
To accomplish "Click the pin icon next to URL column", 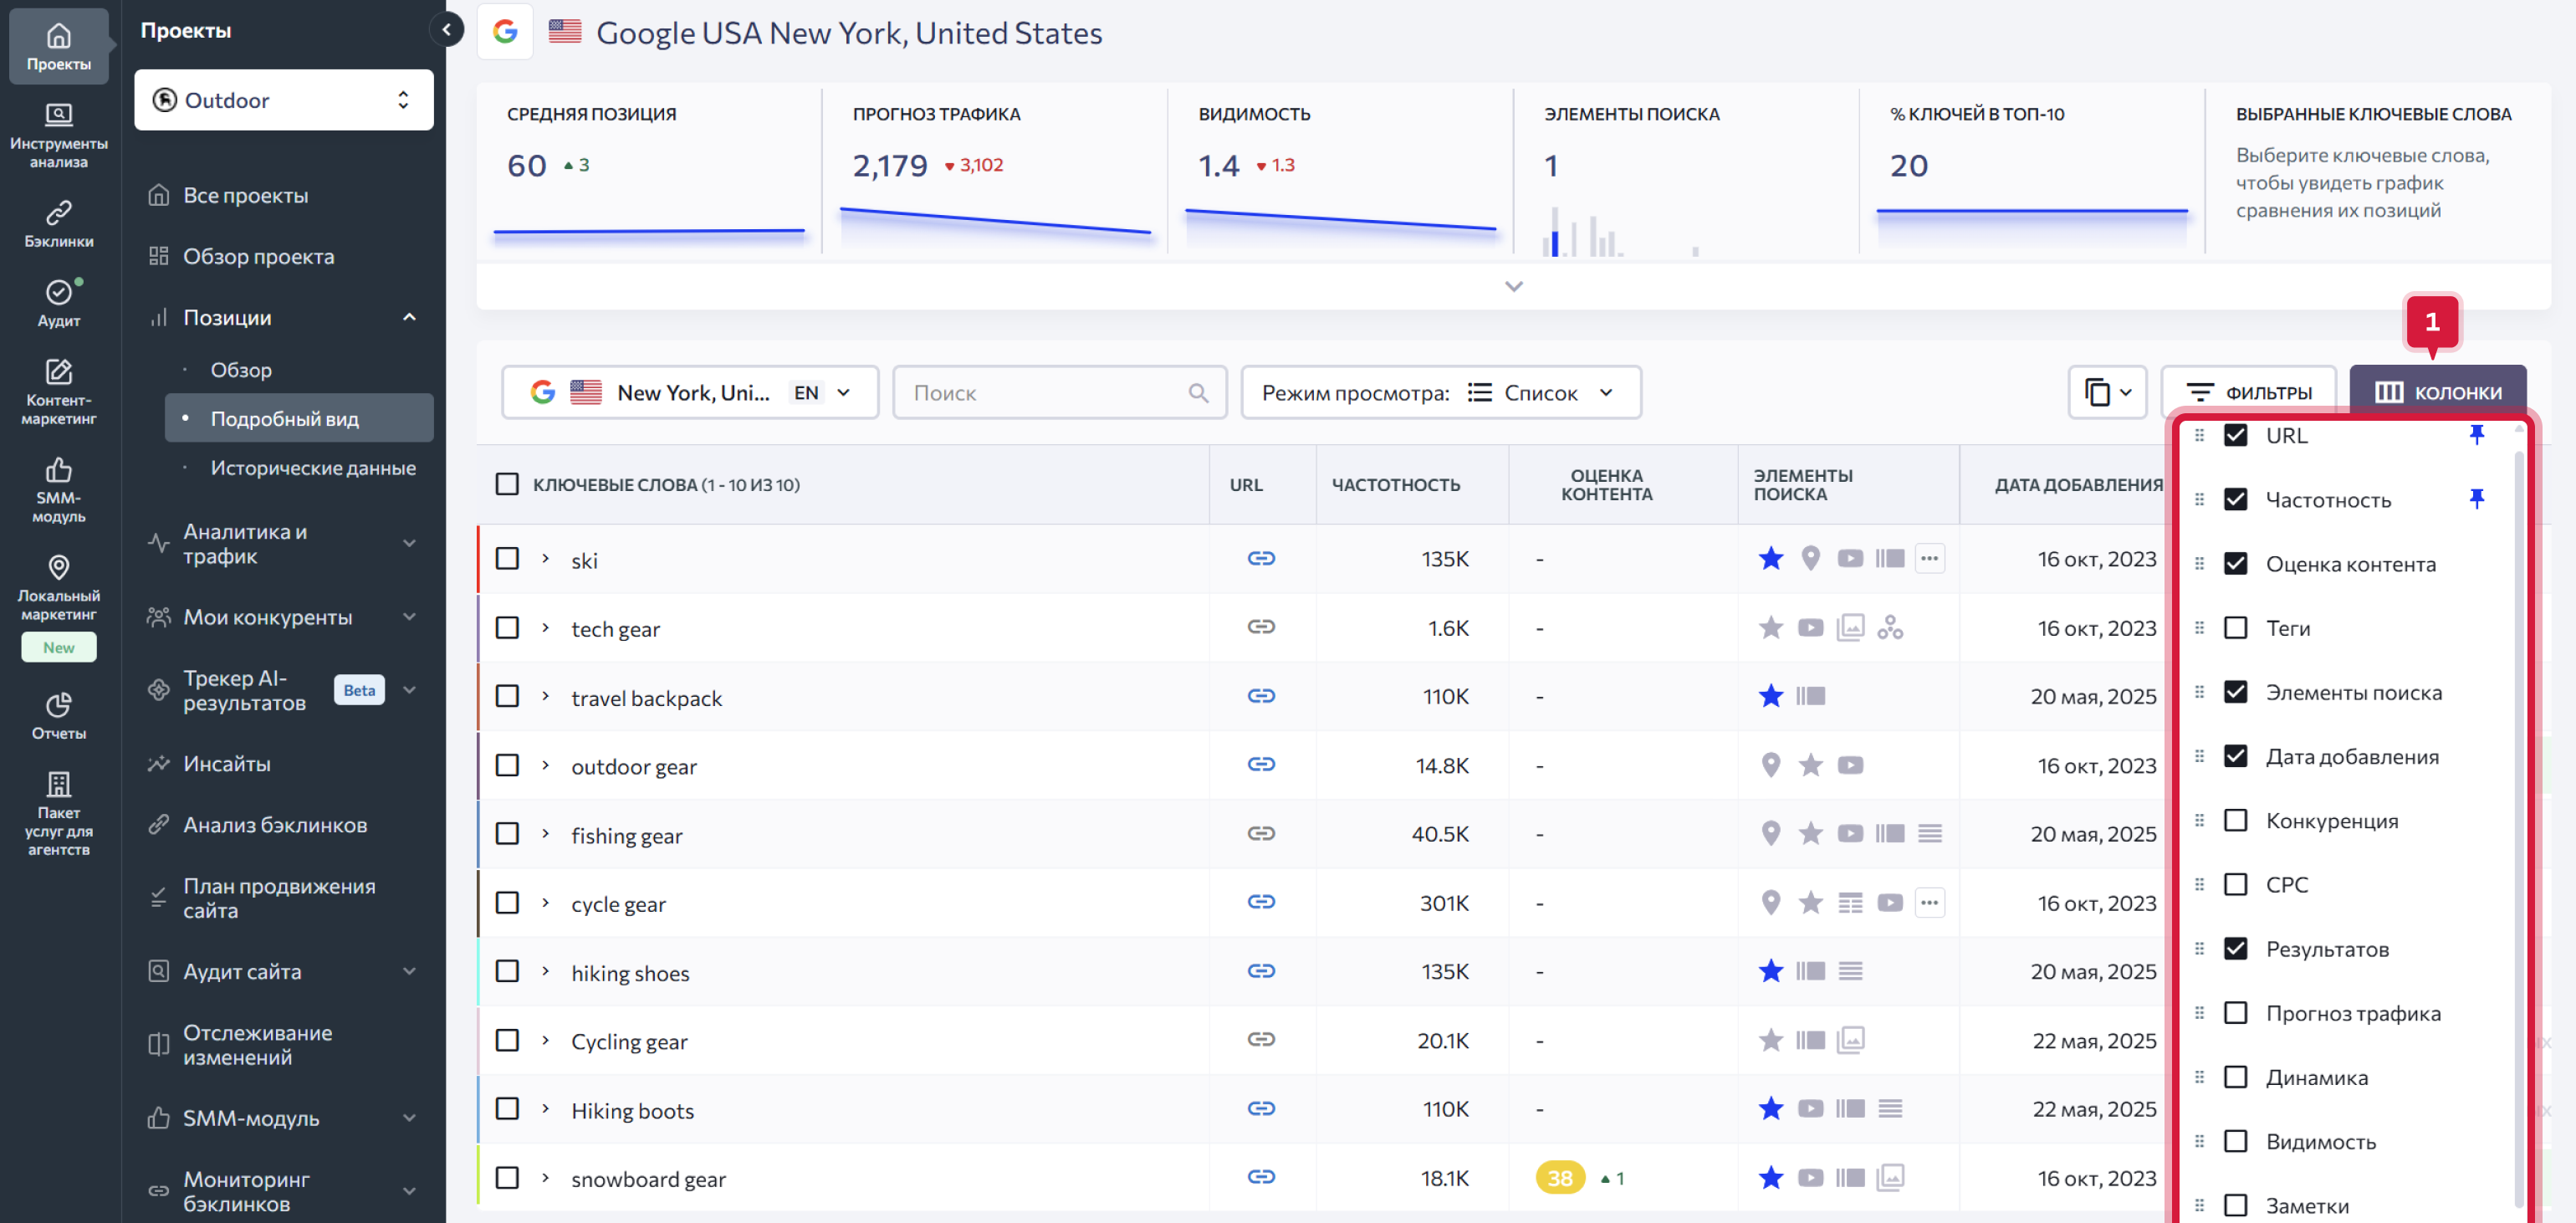I will pos(2476,434).
